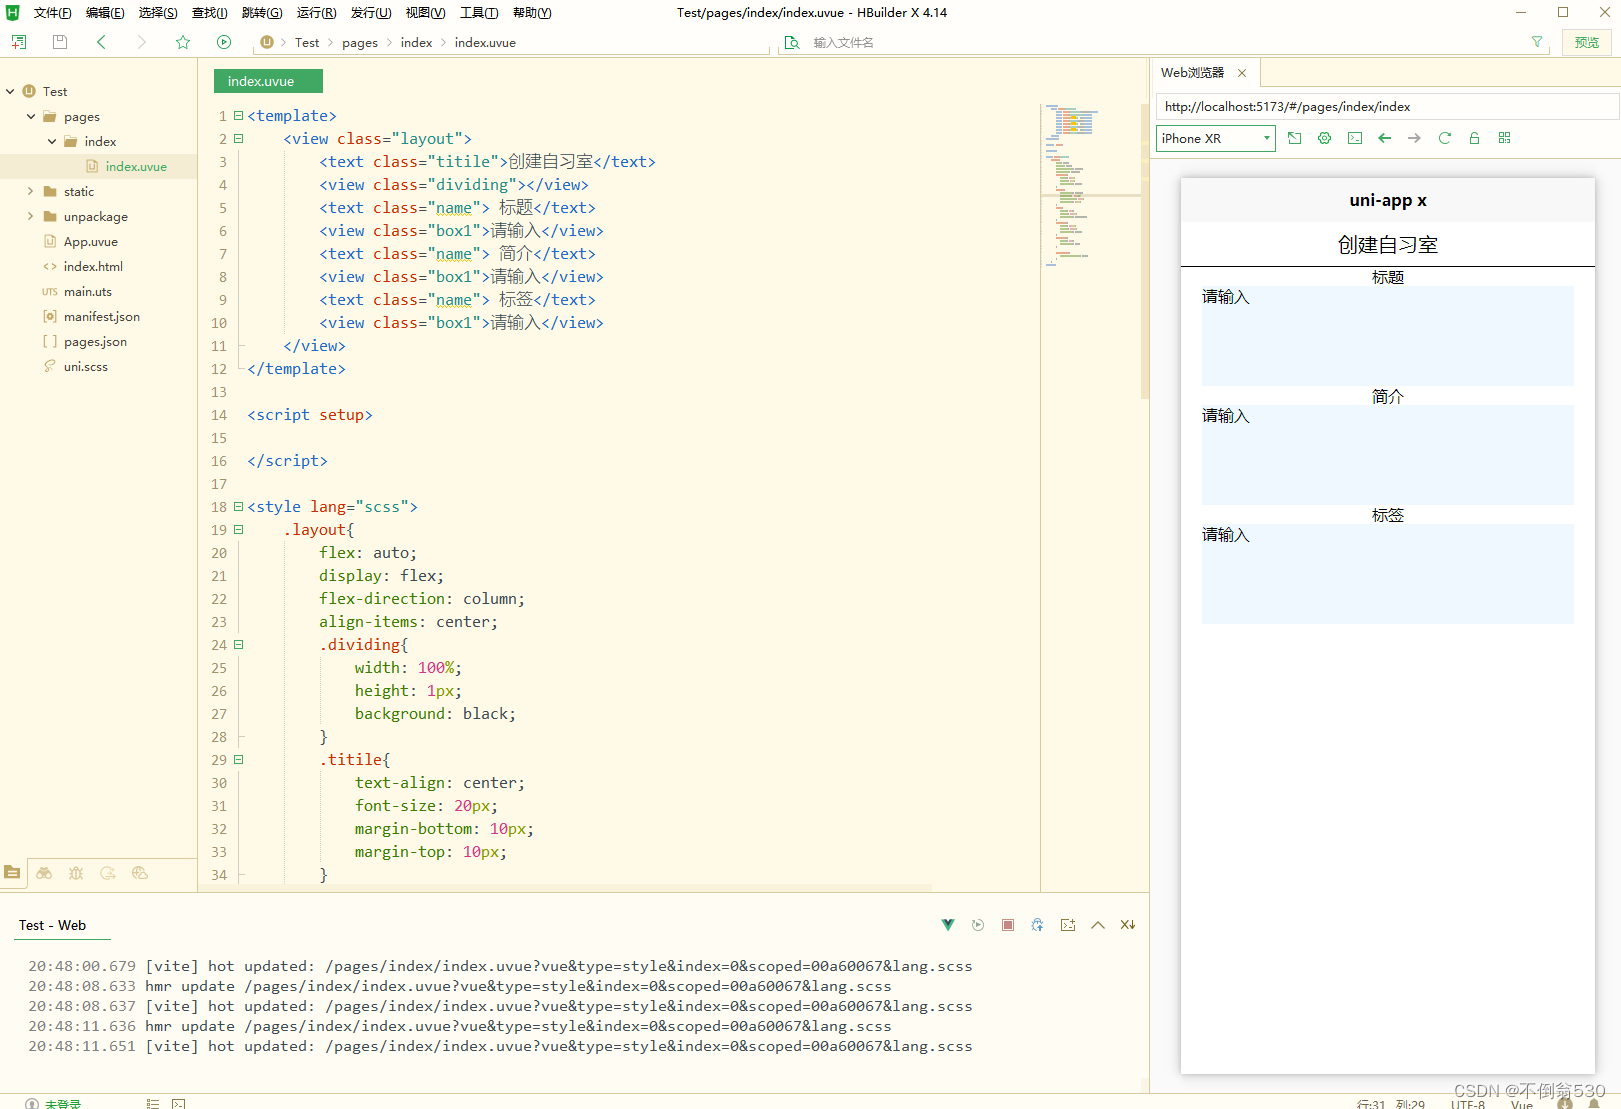Open the 选择(S) menu

(x=158, y=13)
